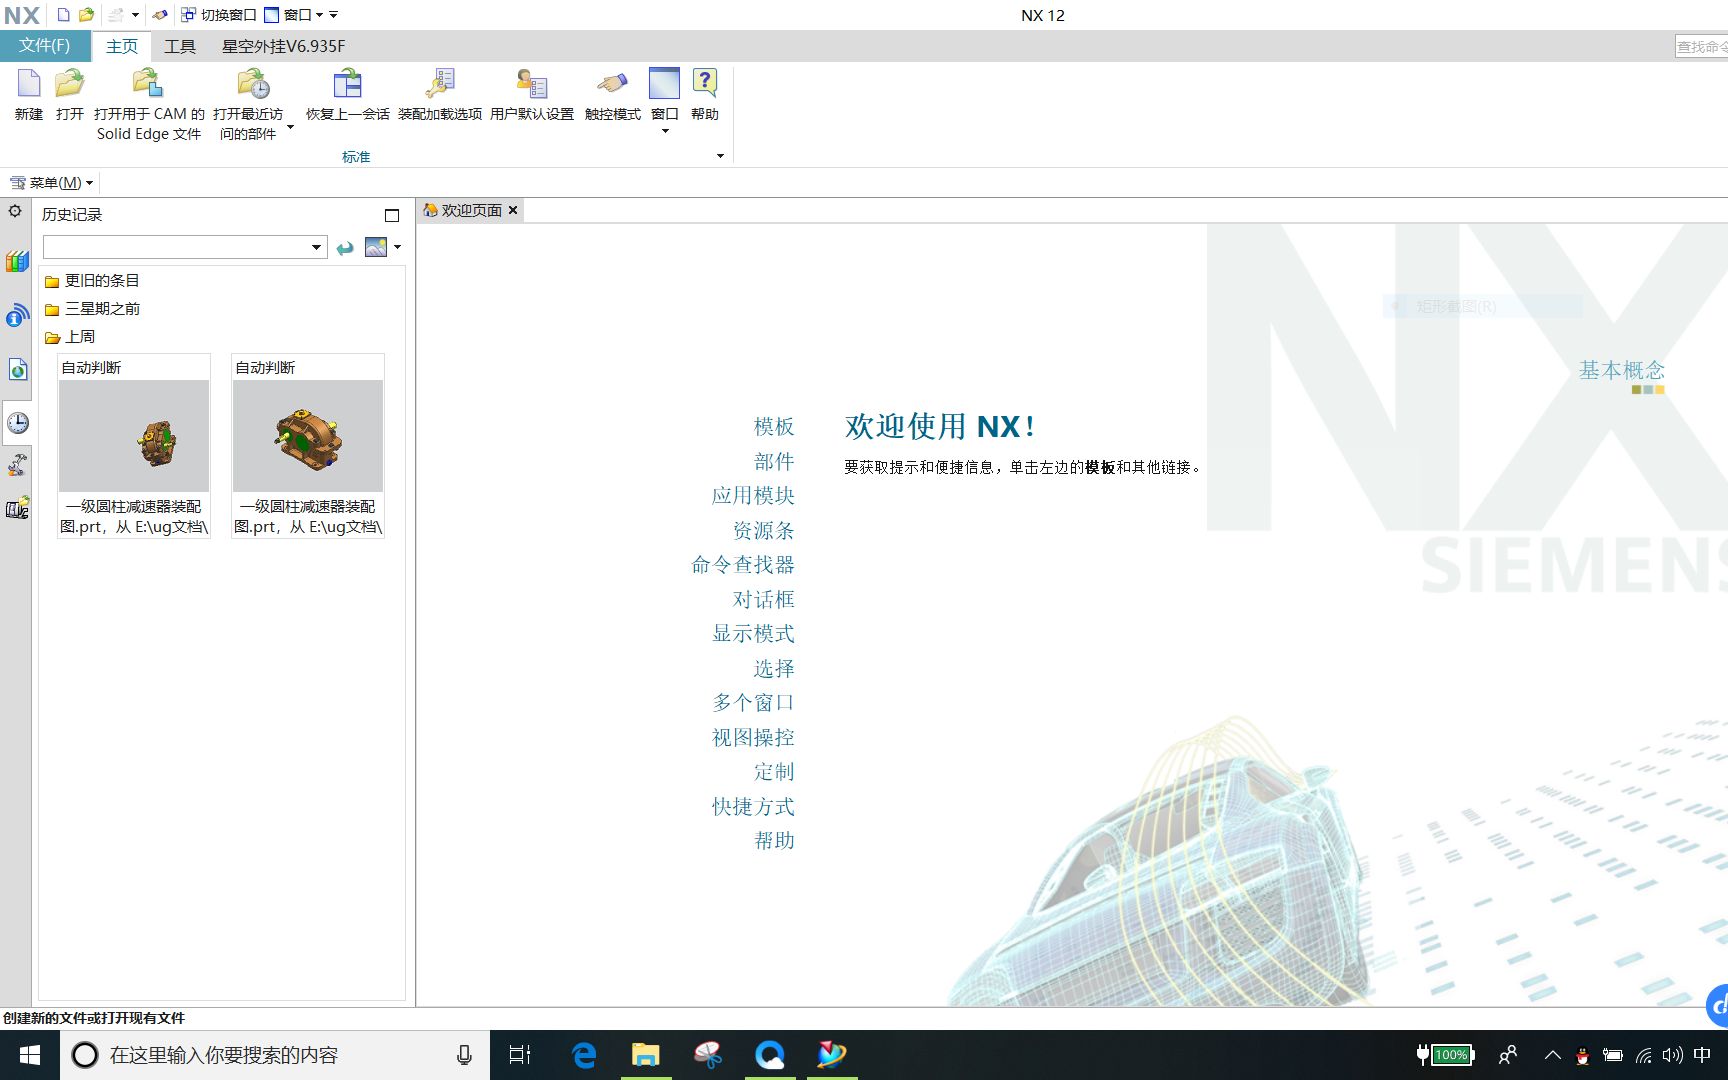Expand the 三星期之前 folder
The width and height of the screenshot is (1728, 1080).
[x=52, y=310]
